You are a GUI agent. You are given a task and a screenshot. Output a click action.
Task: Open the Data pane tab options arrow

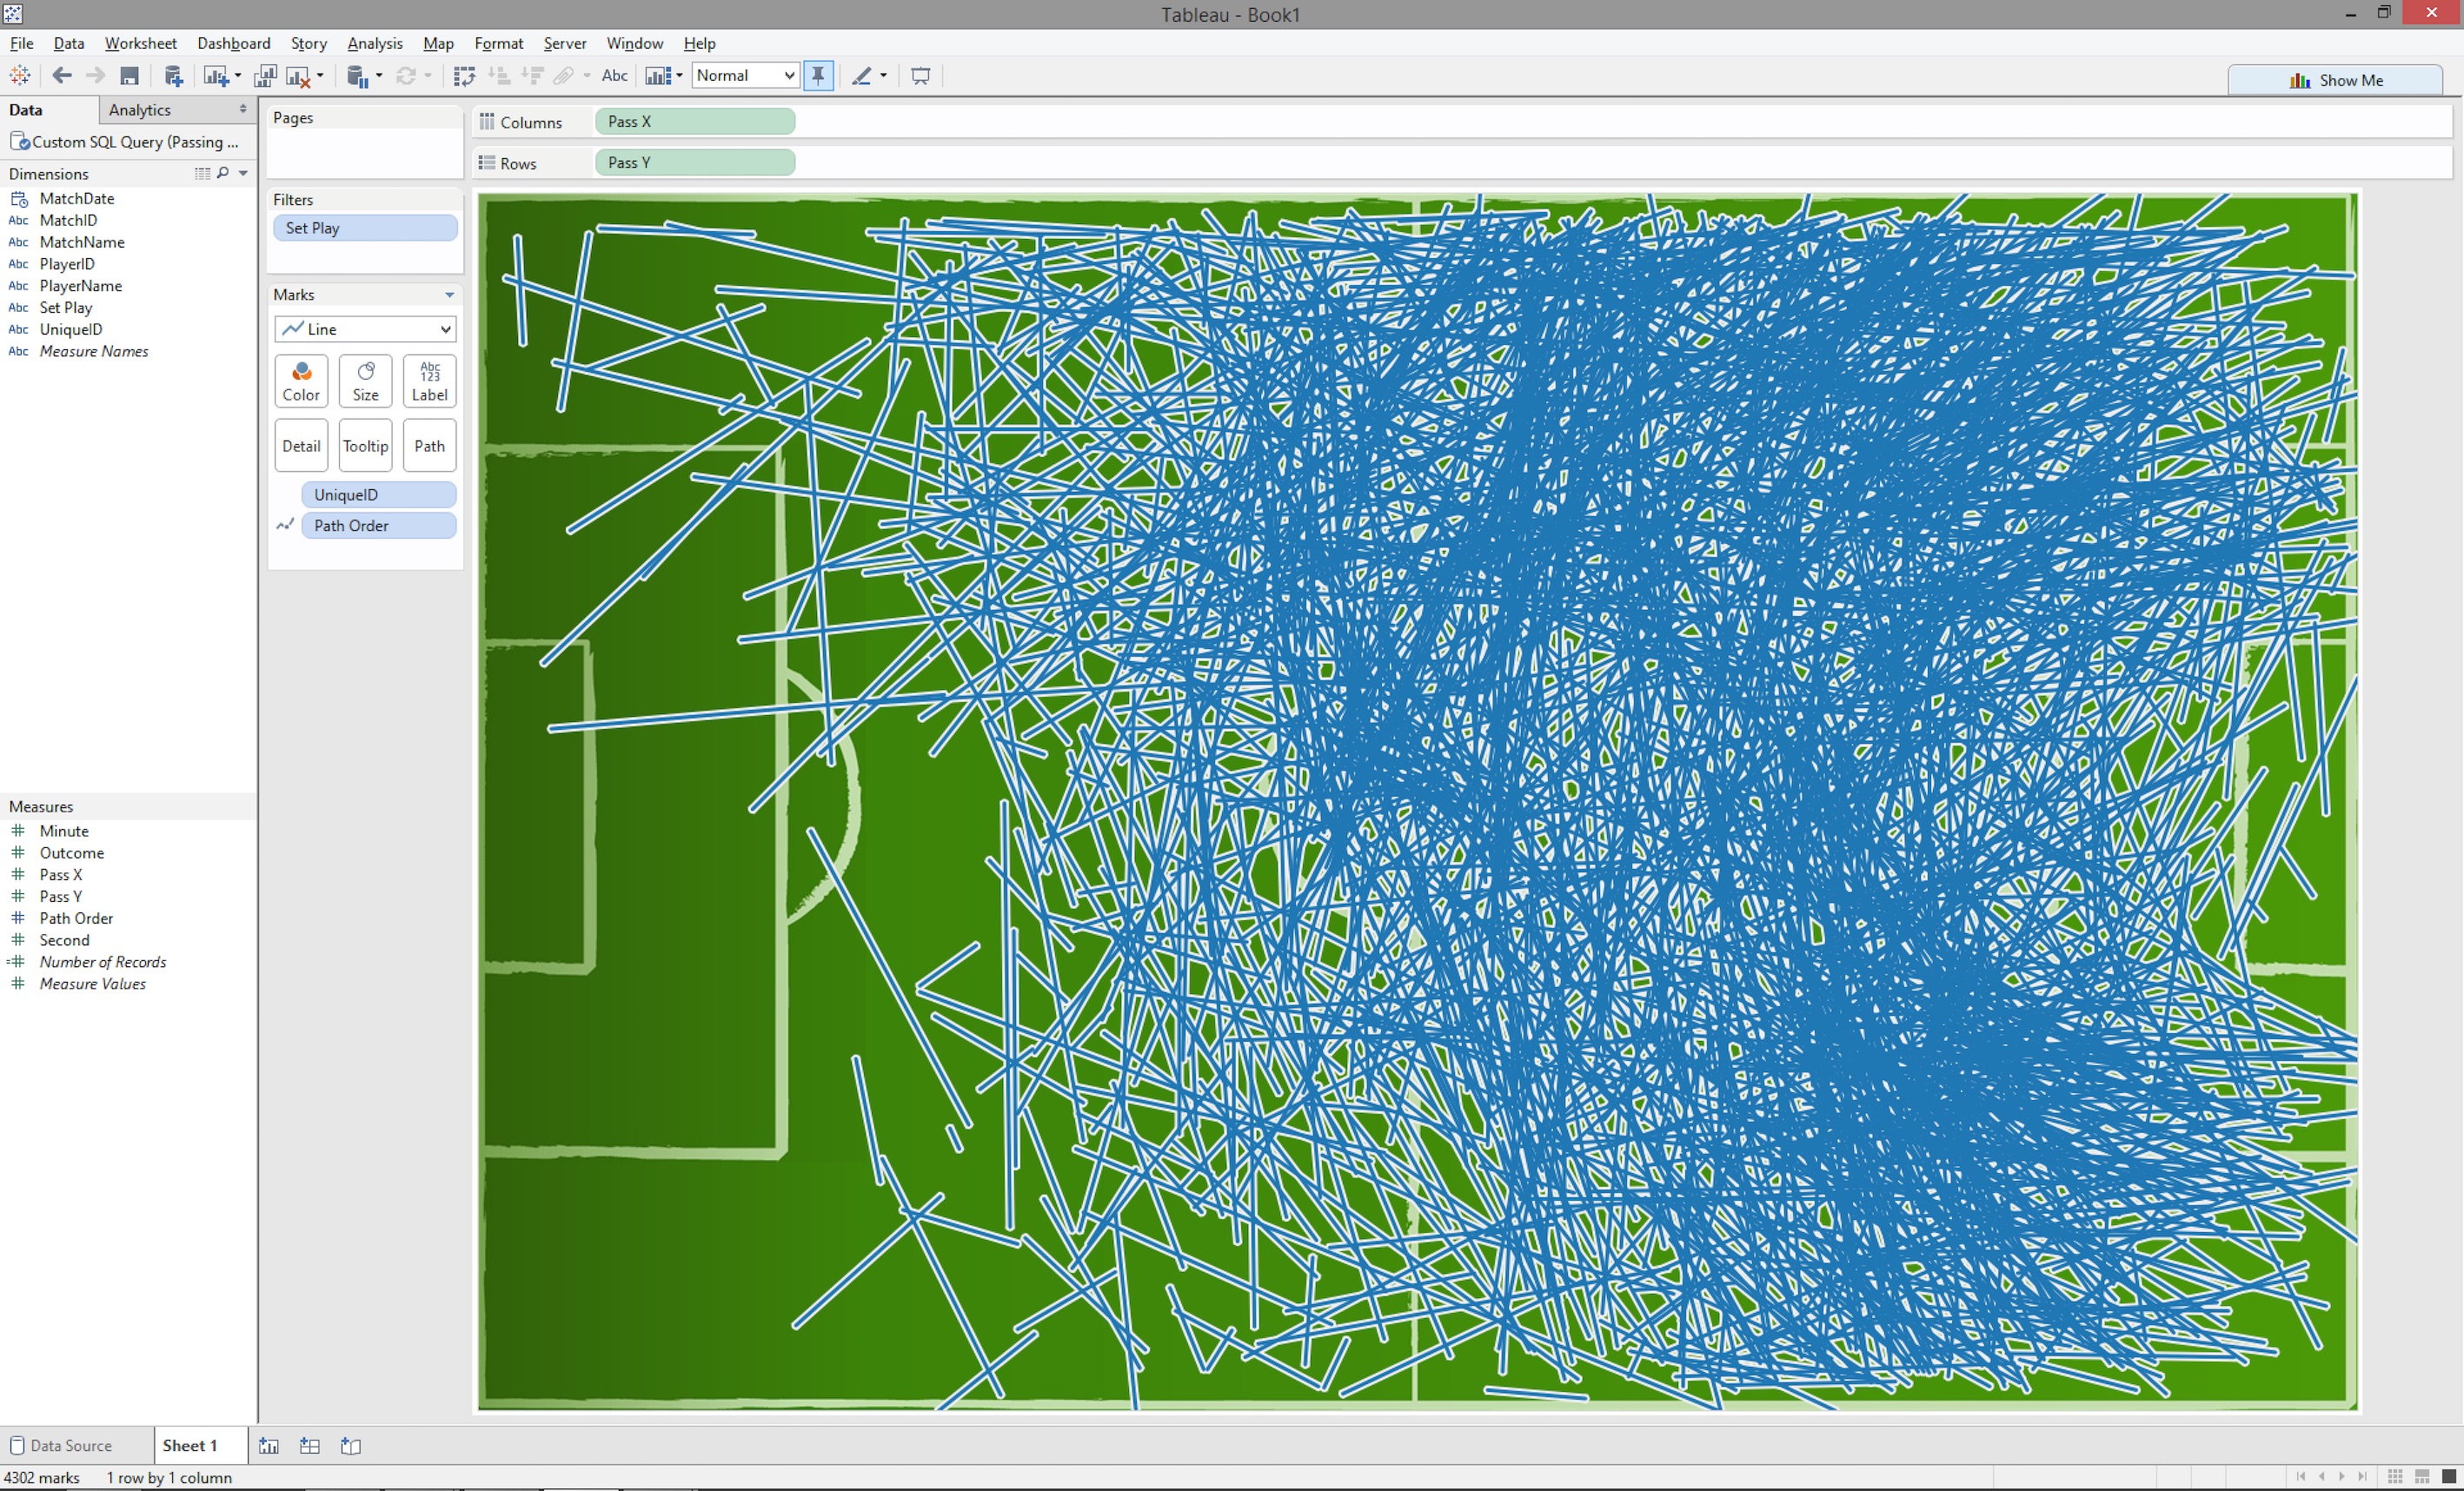(243, 109)
